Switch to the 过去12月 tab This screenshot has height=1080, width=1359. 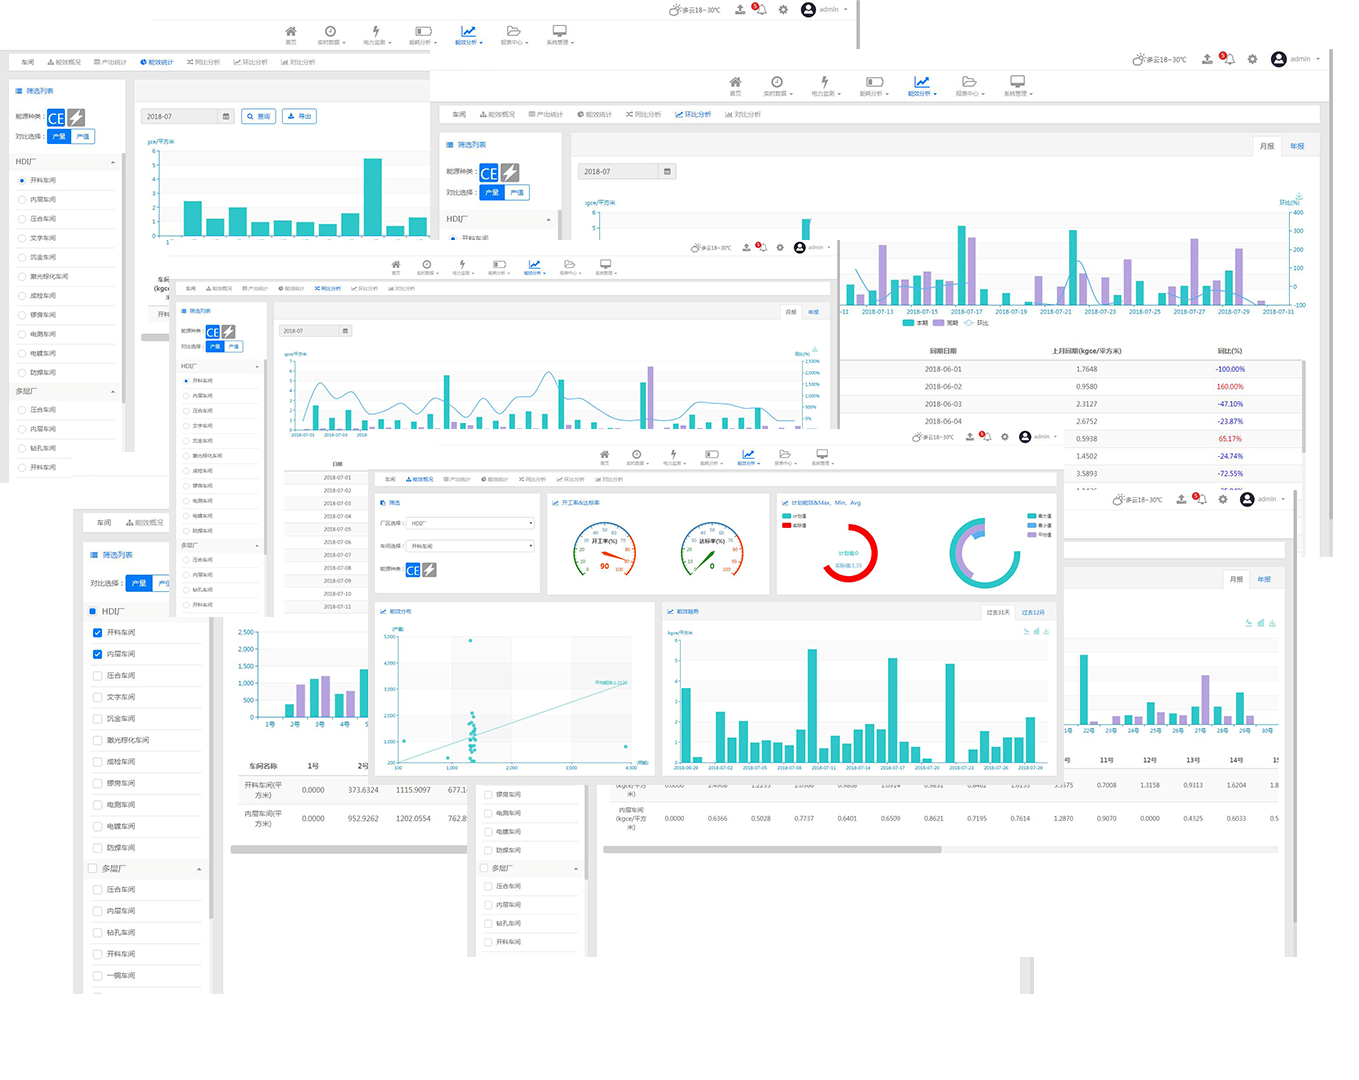click(x=1033, y=612)
